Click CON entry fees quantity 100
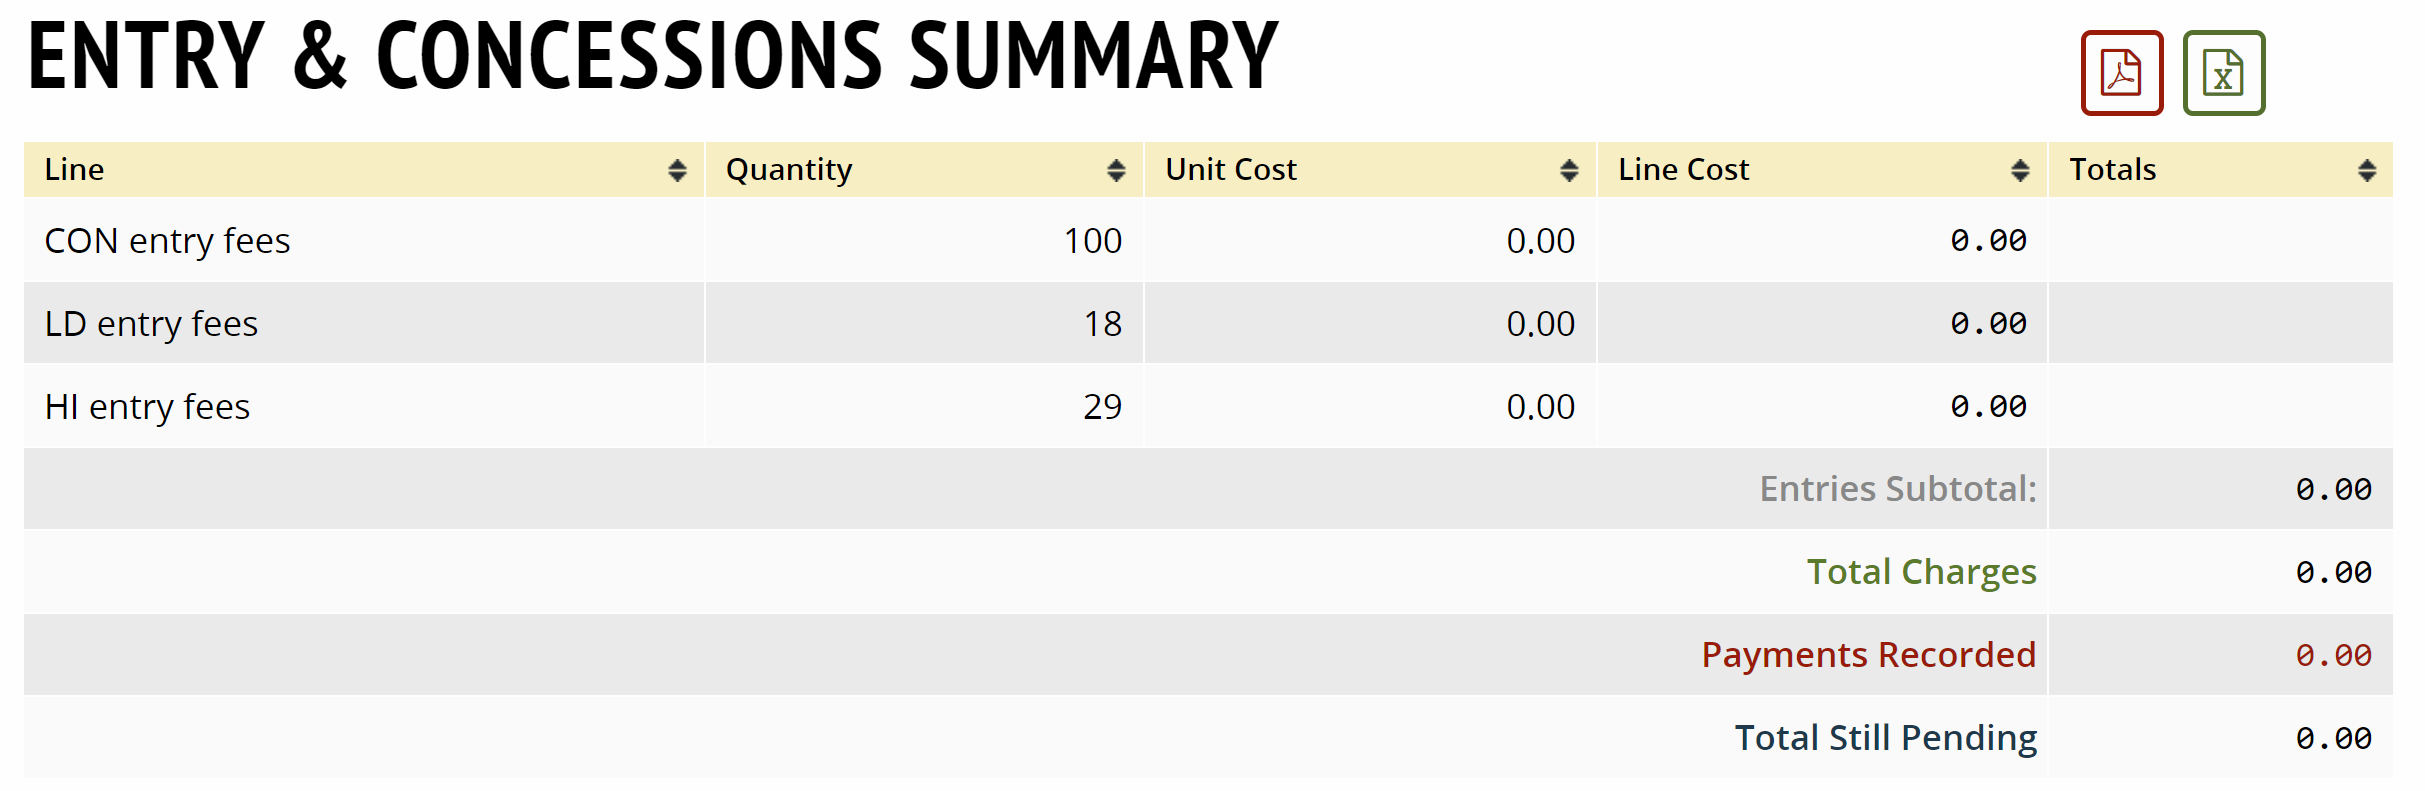 (x=1092, y=241)
